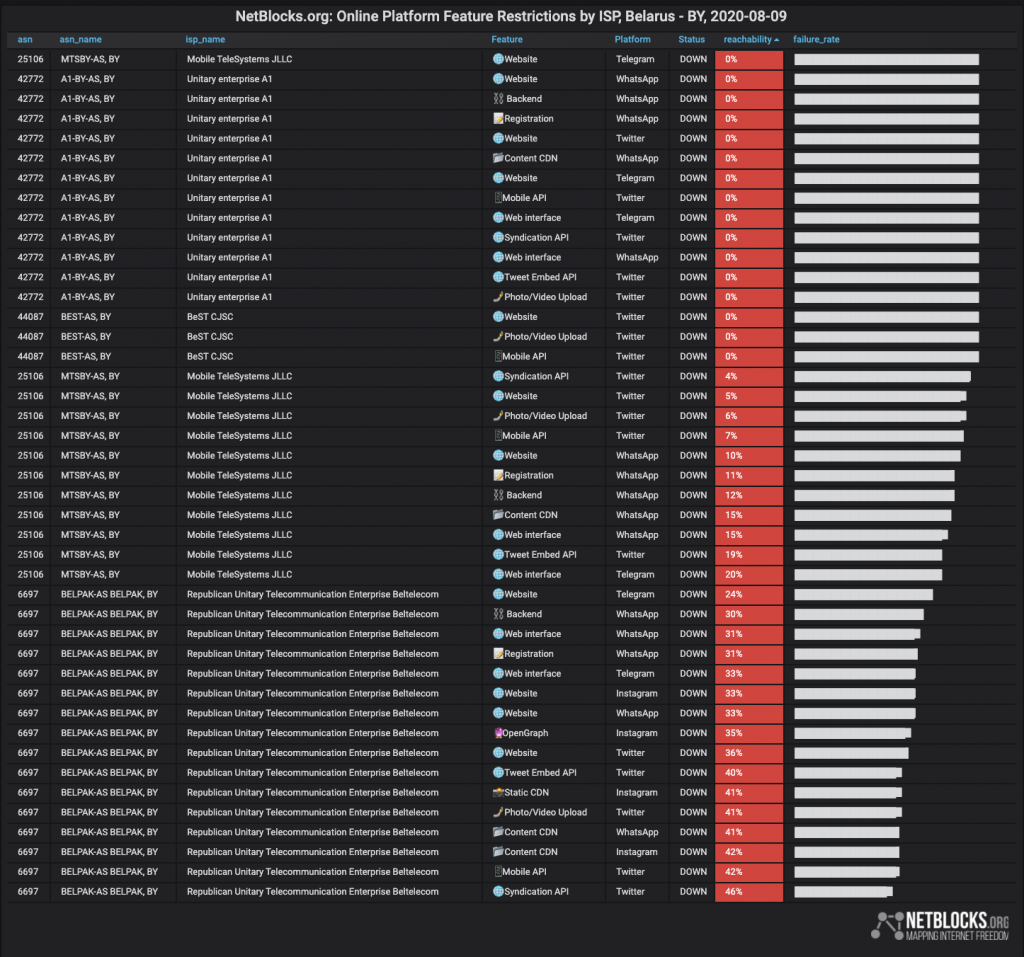
Task: Click the Mobile API icon in Beltelecom 42% row
Action: 498,871
